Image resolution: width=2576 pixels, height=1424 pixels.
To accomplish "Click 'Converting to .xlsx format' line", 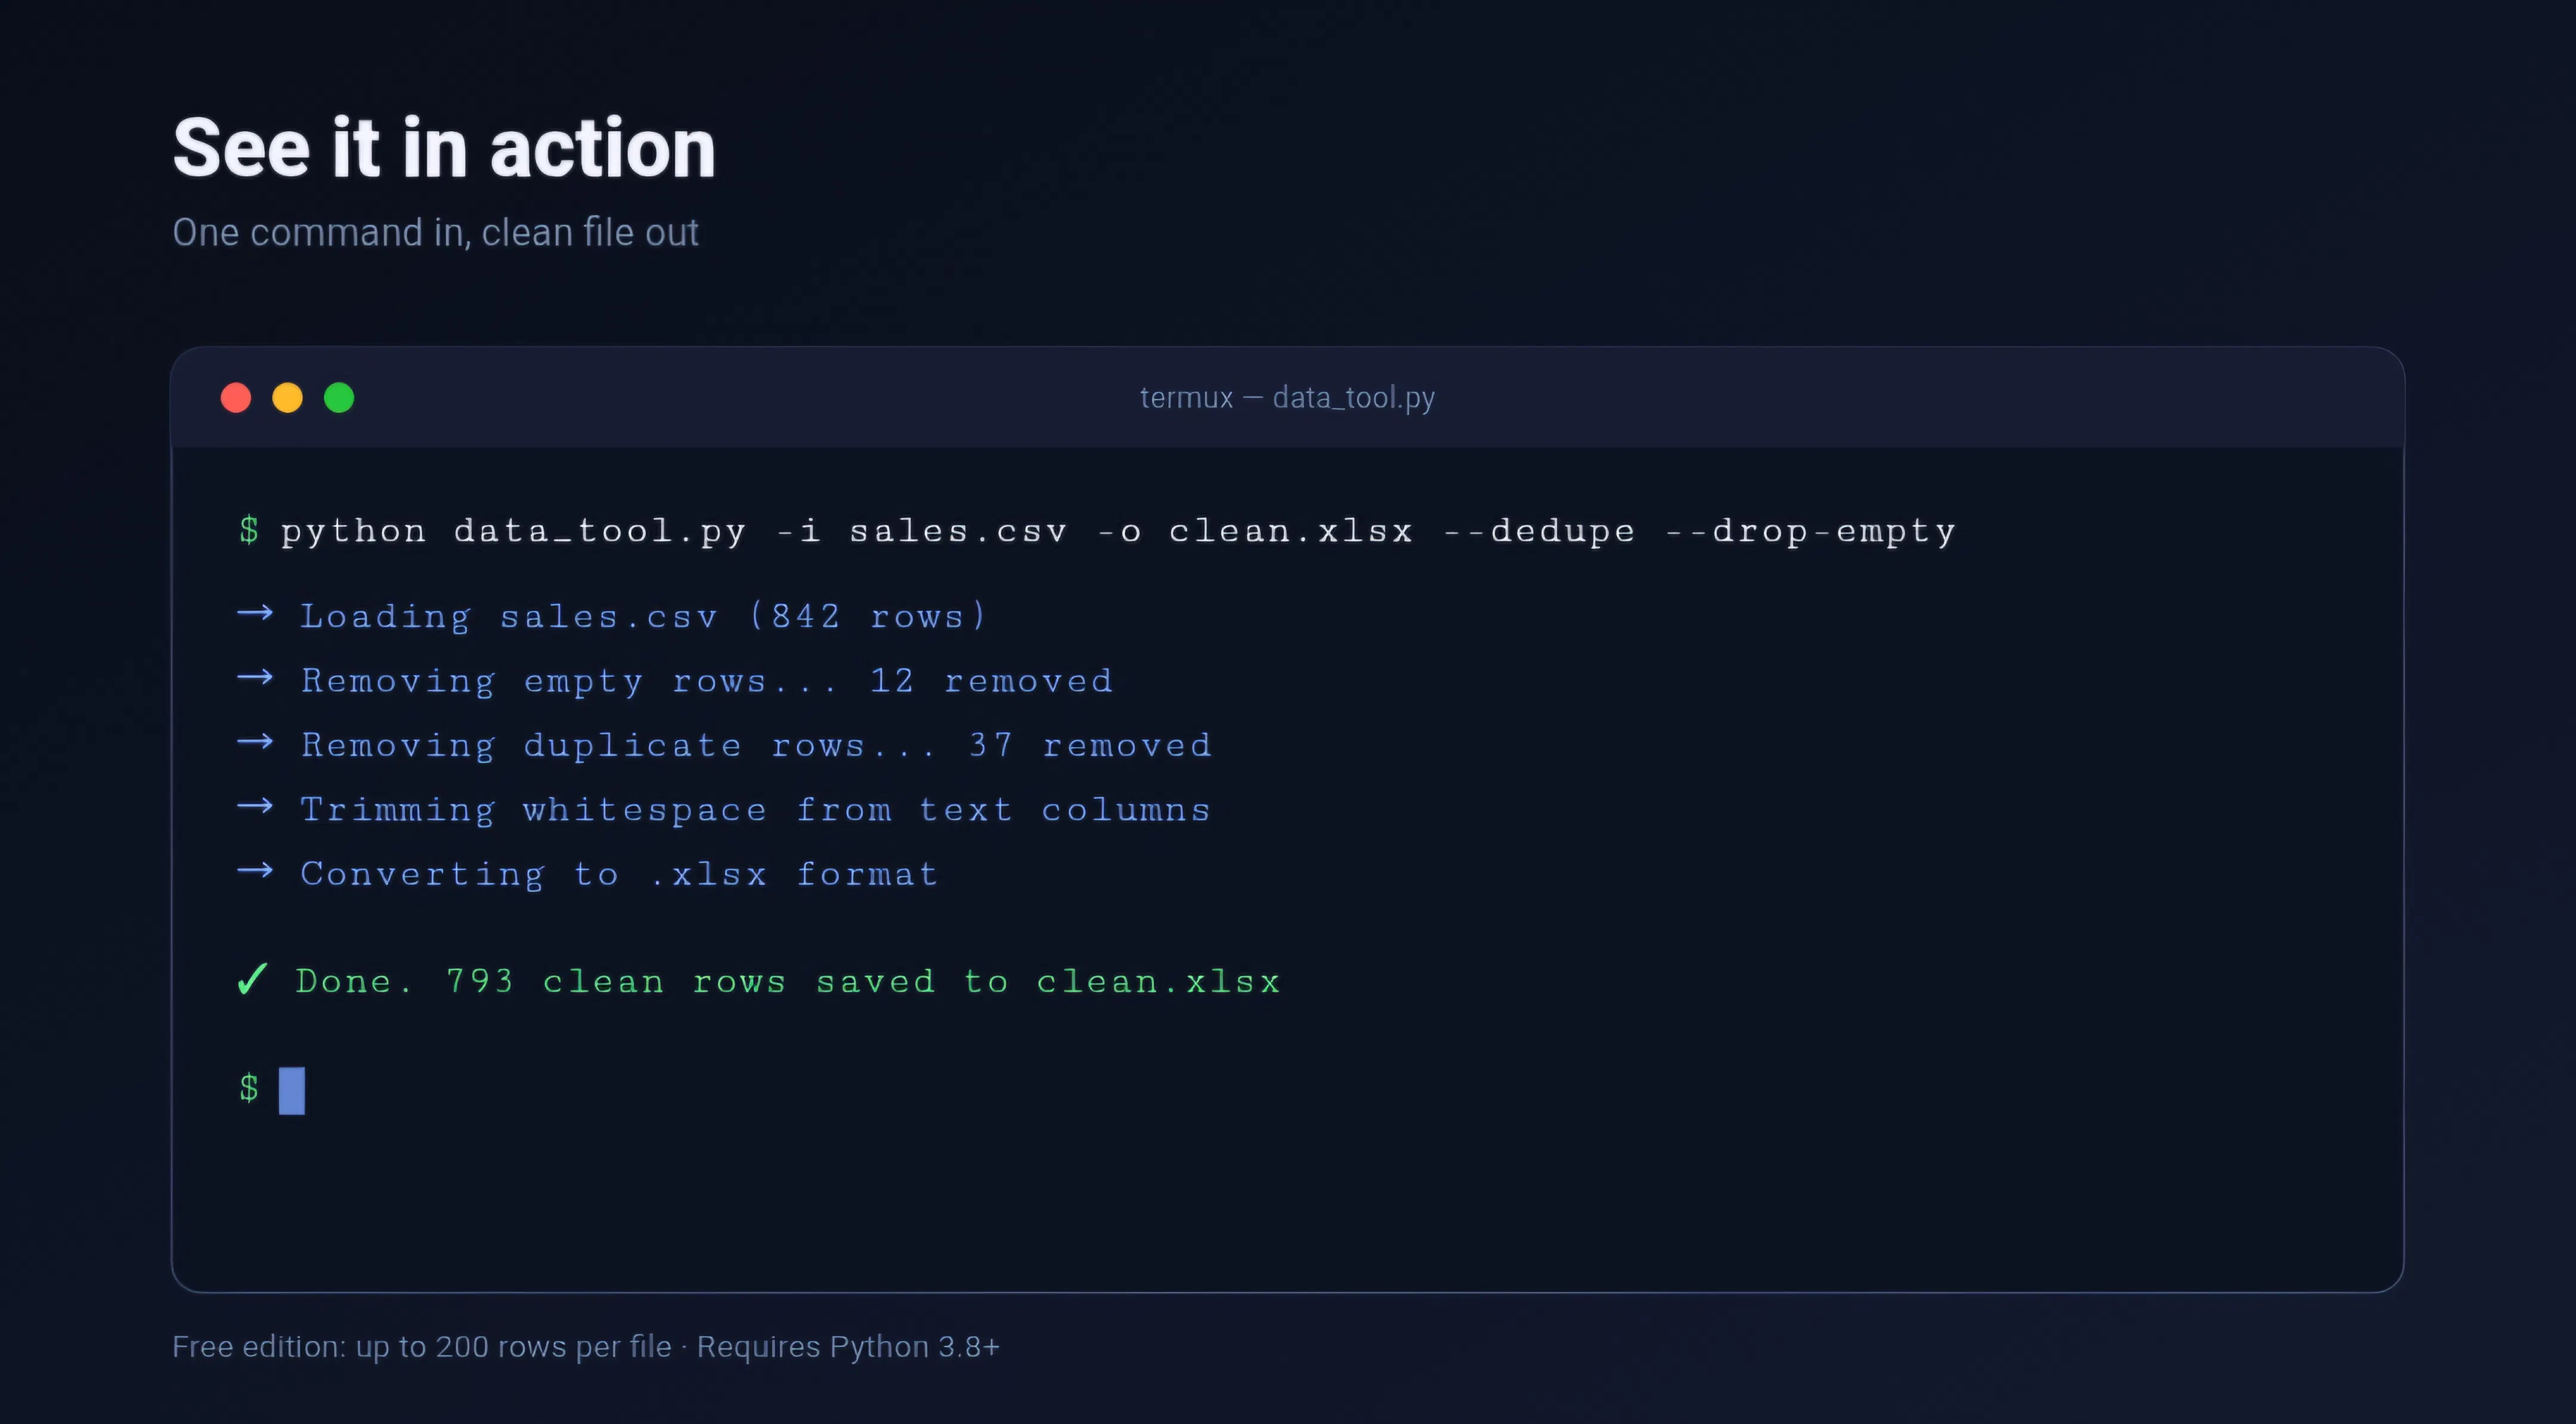I will 619,874.
